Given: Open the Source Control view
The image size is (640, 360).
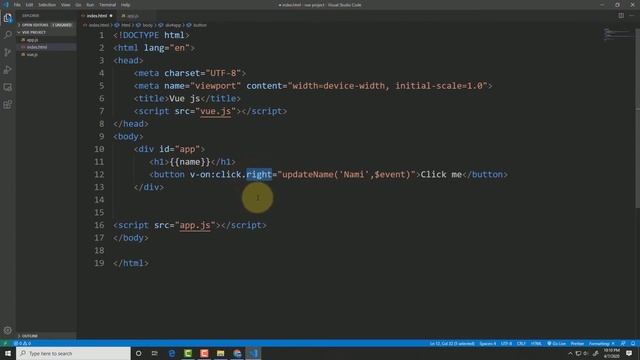Looking at the screenshot, I should [8, 52].
